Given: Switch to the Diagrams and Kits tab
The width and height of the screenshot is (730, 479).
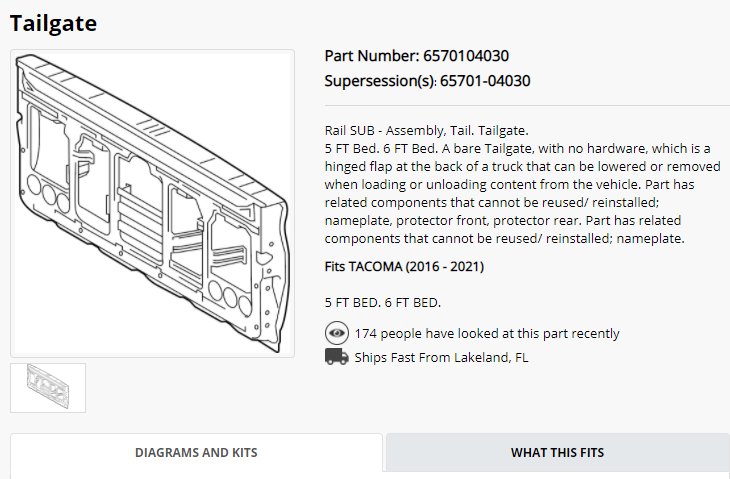Looking at the screenshot, I should pos(196,452).
